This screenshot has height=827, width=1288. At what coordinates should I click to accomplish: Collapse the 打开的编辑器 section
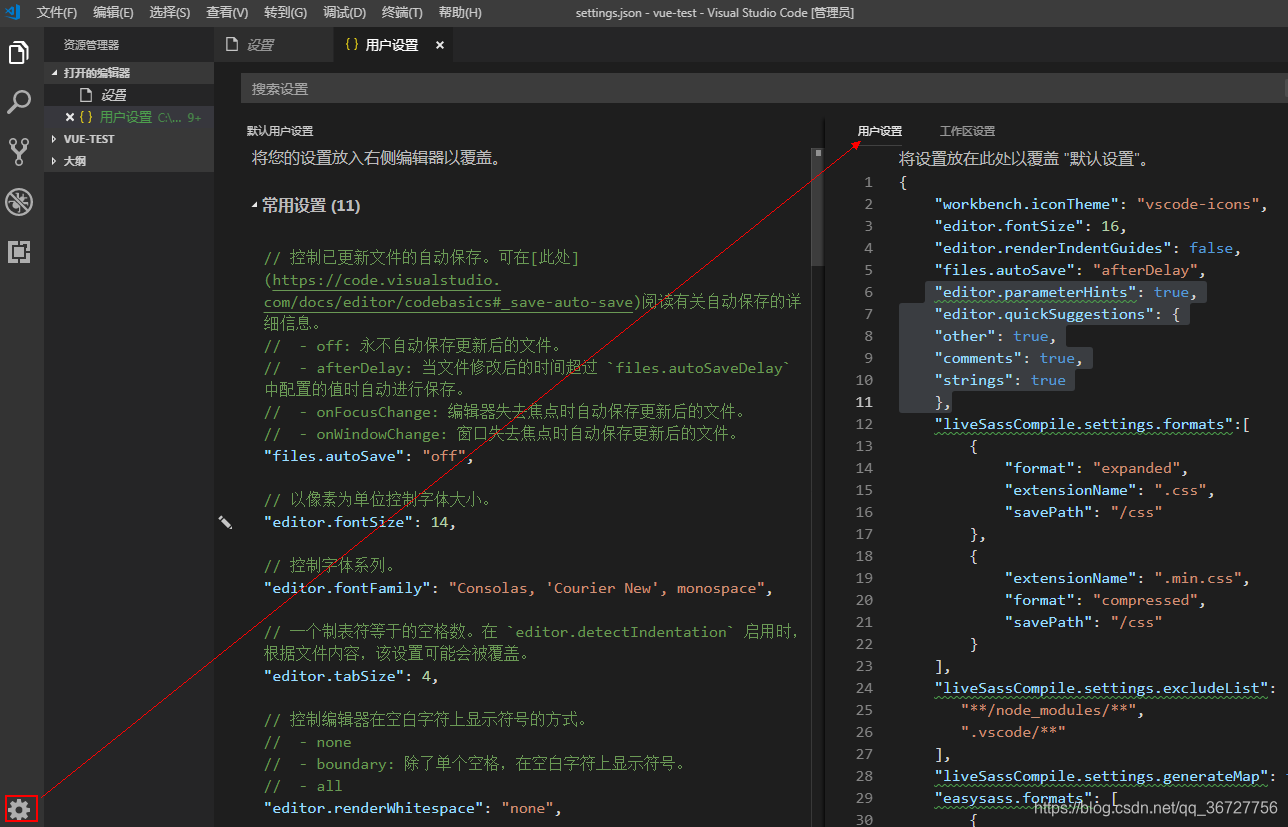(129, 73)
